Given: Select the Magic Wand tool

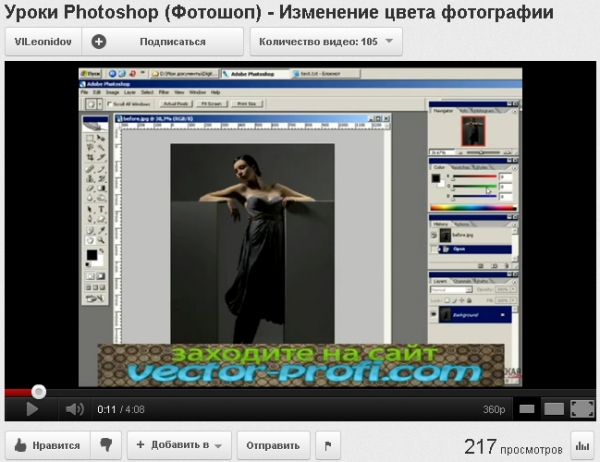Looking at the screenshot, I should 101,148.
